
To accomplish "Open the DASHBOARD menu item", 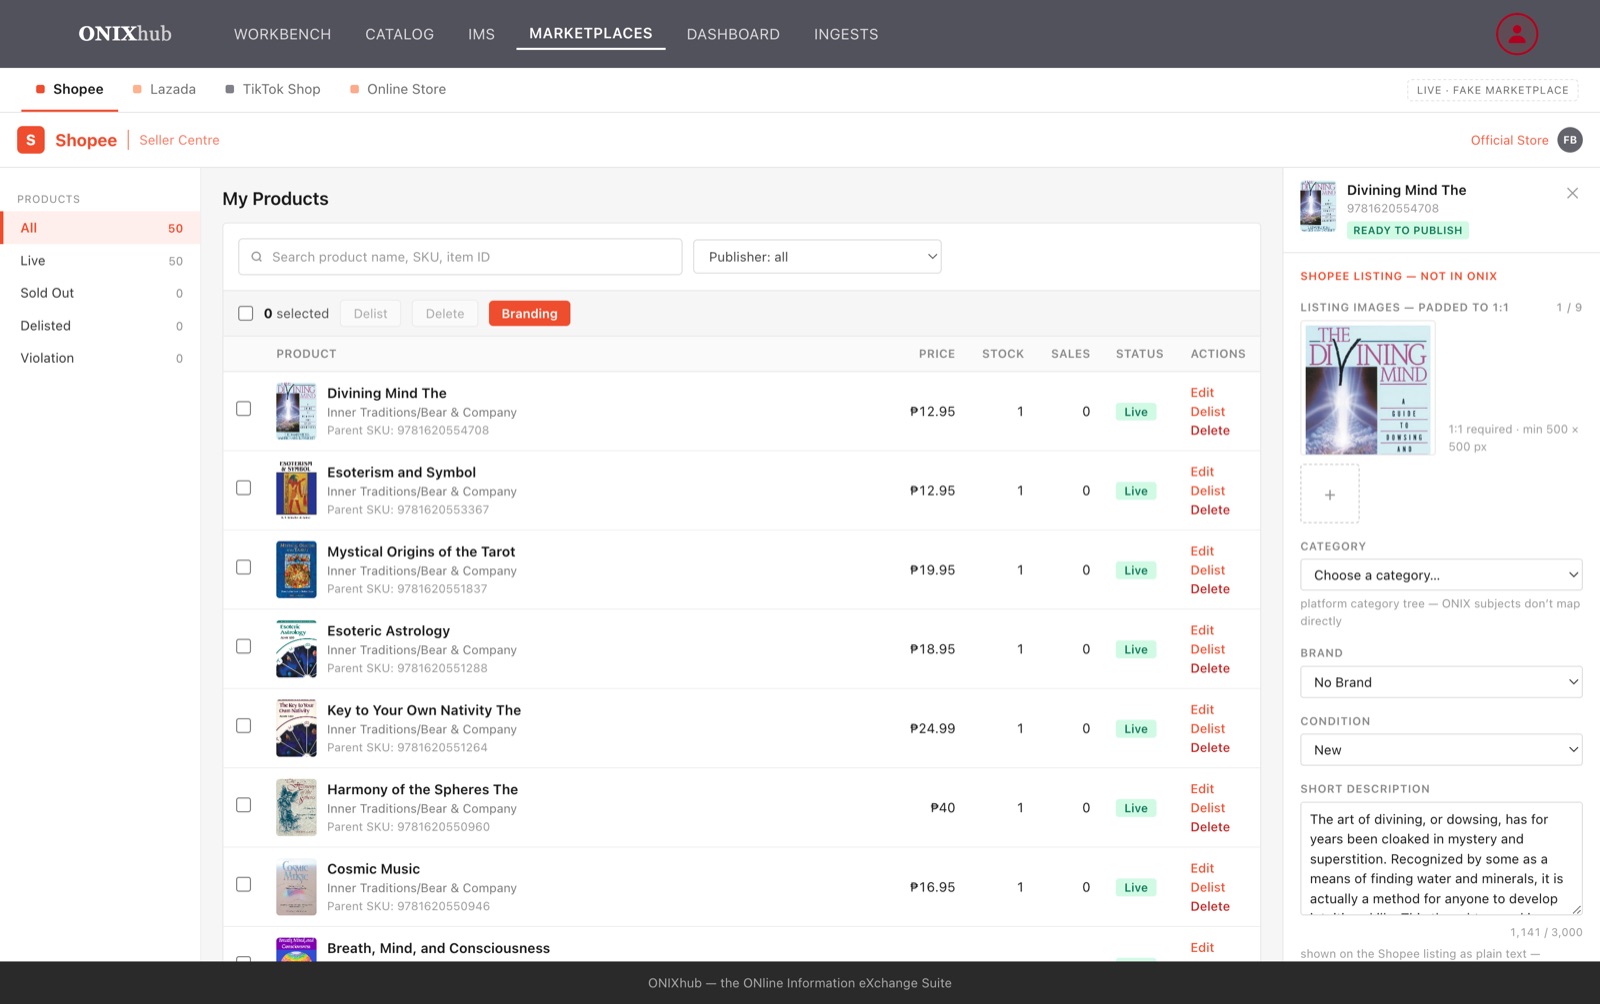I will (x=733, y=34).
